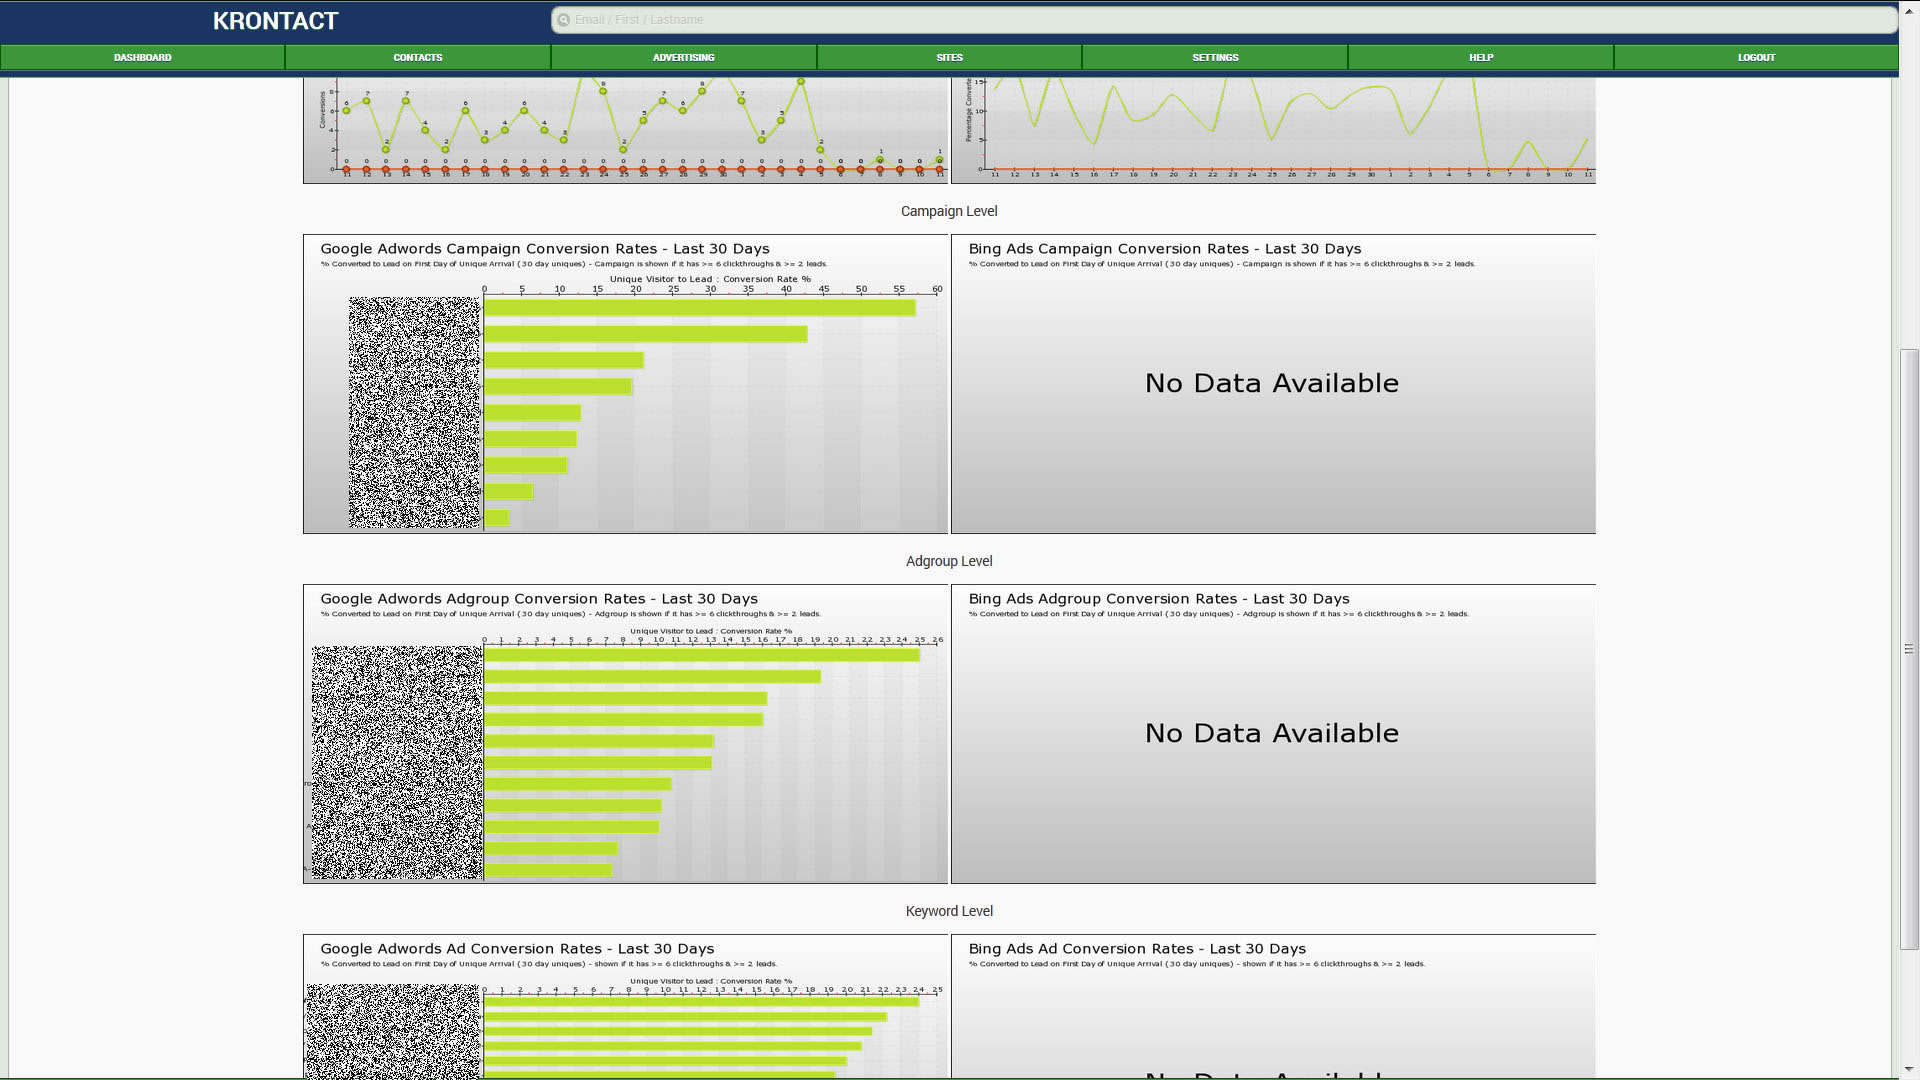Click the Bing Ads Adgroup Conversion Rates title

pyautogui.click(x=1159, y=599)
